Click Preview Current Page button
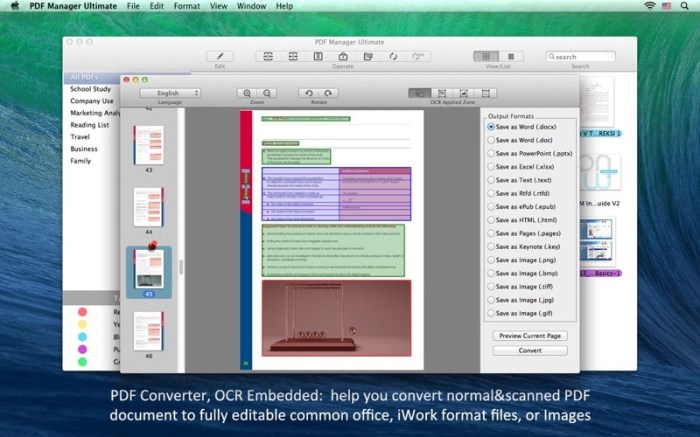Viewport: 700px width, 437px height. [x=530, y=336]
